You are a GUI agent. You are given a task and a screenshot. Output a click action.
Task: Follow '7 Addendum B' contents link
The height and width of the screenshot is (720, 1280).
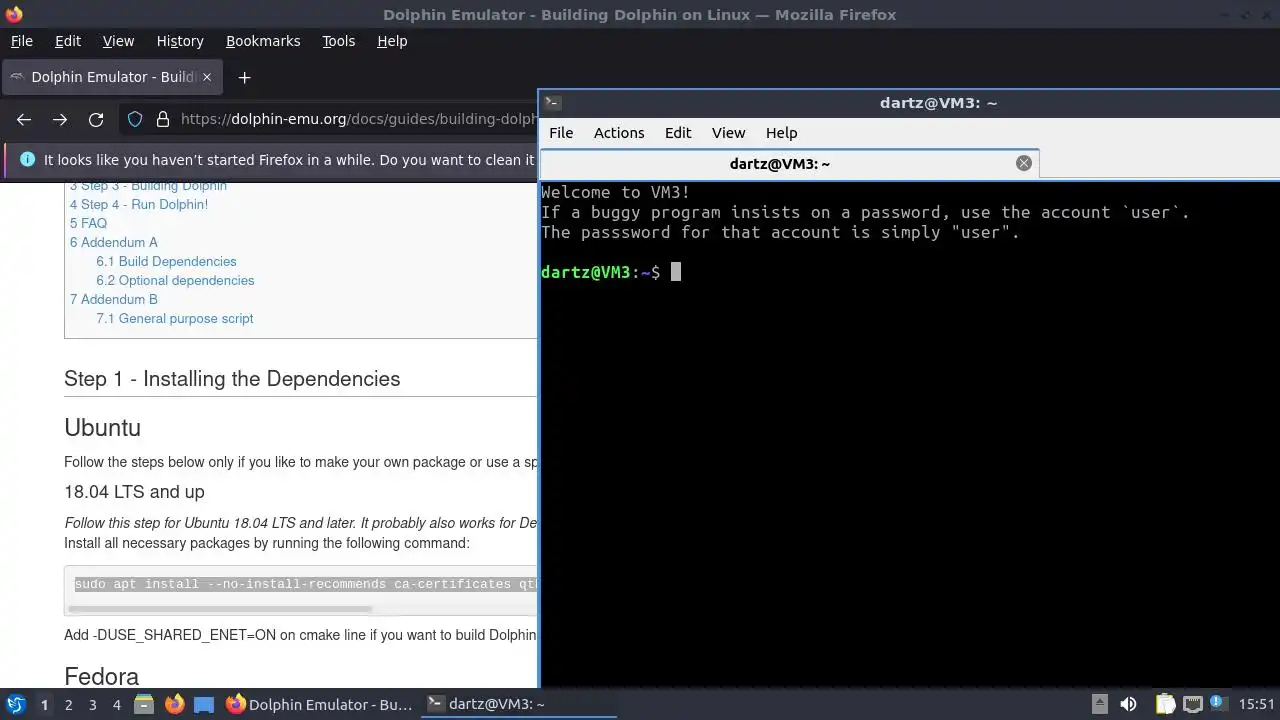[x=113, y=299]
